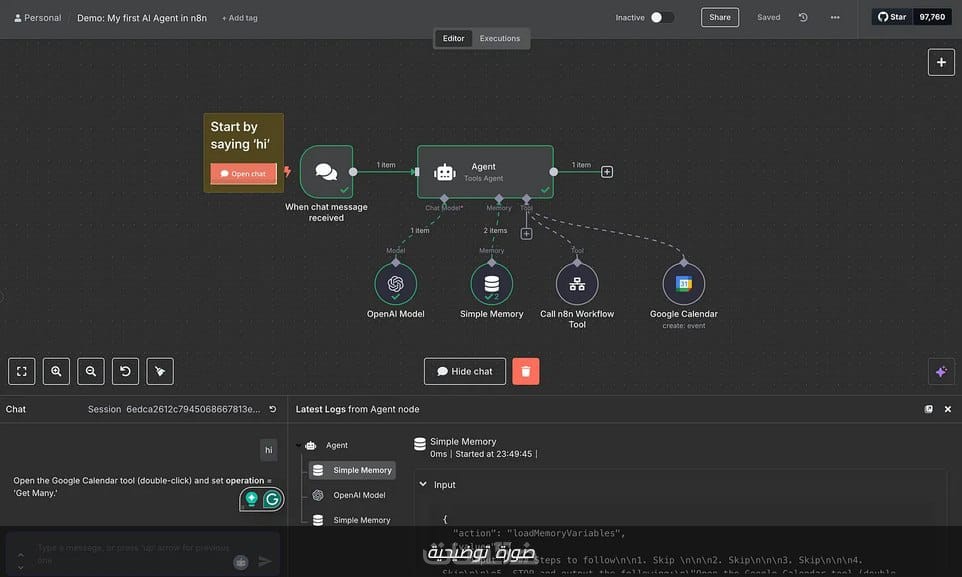The height and width of the screenshot is (577, 962).
Task: Click the chat message input field
Action: coord(134,554)
